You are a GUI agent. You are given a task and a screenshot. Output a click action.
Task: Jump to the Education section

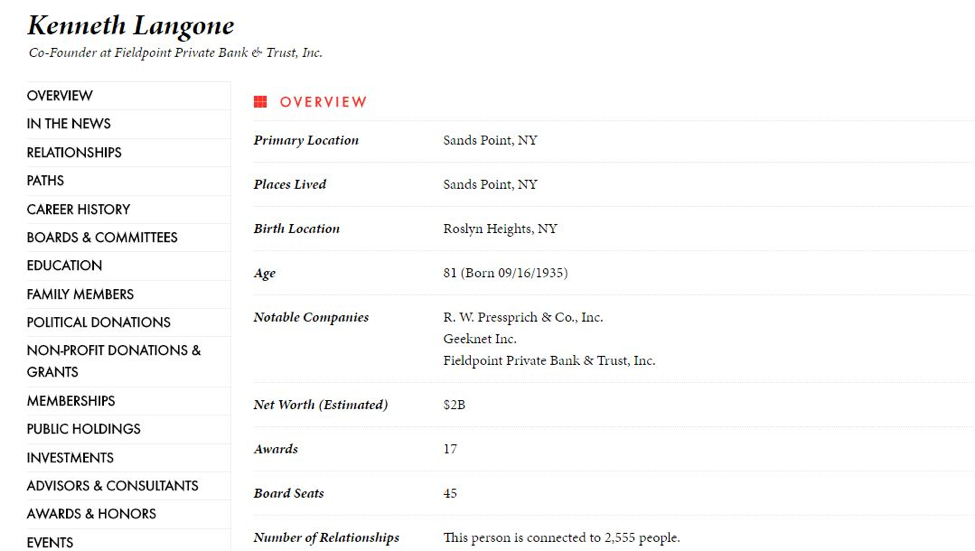64,266
